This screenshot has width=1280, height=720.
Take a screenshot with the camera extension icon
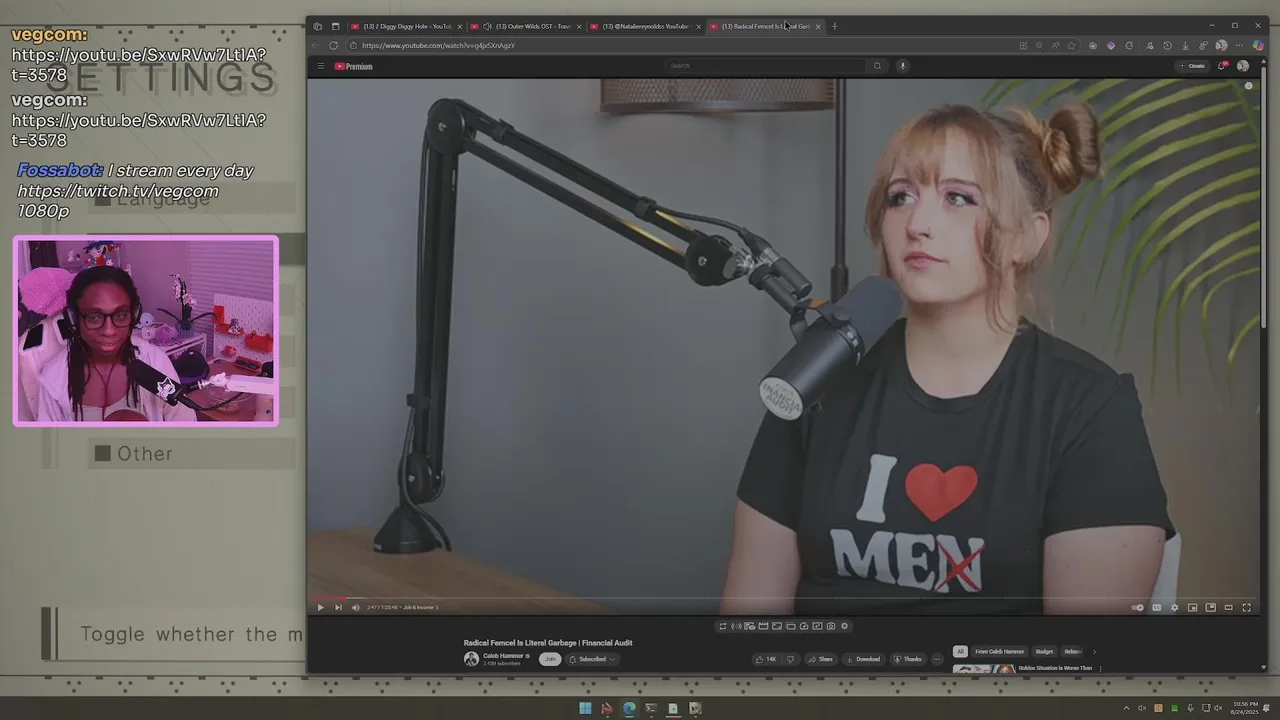coord(831,626)
